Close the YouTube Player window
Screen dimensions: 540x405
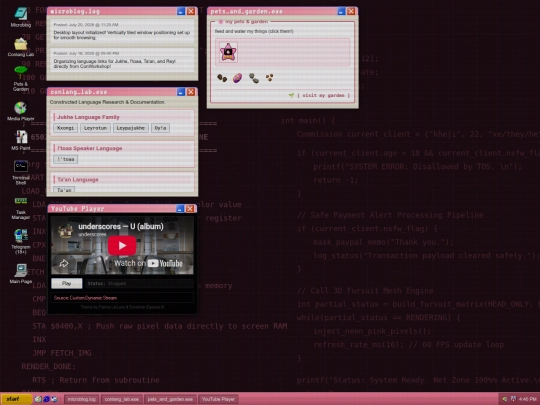[x=190, y=209]
